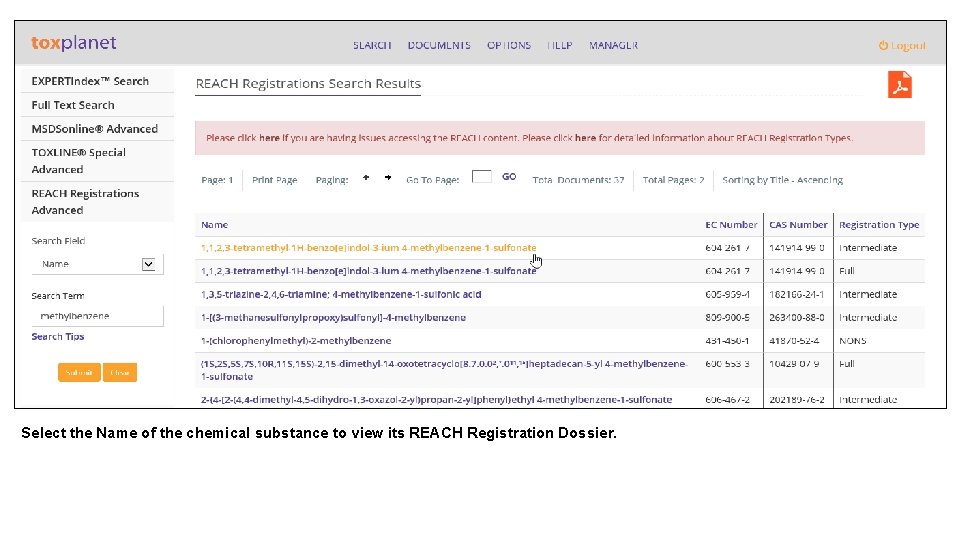This screenshot has height=540, width=960.
Task: Click REACH Registrations Search Results heading
Action: [308, 84]
